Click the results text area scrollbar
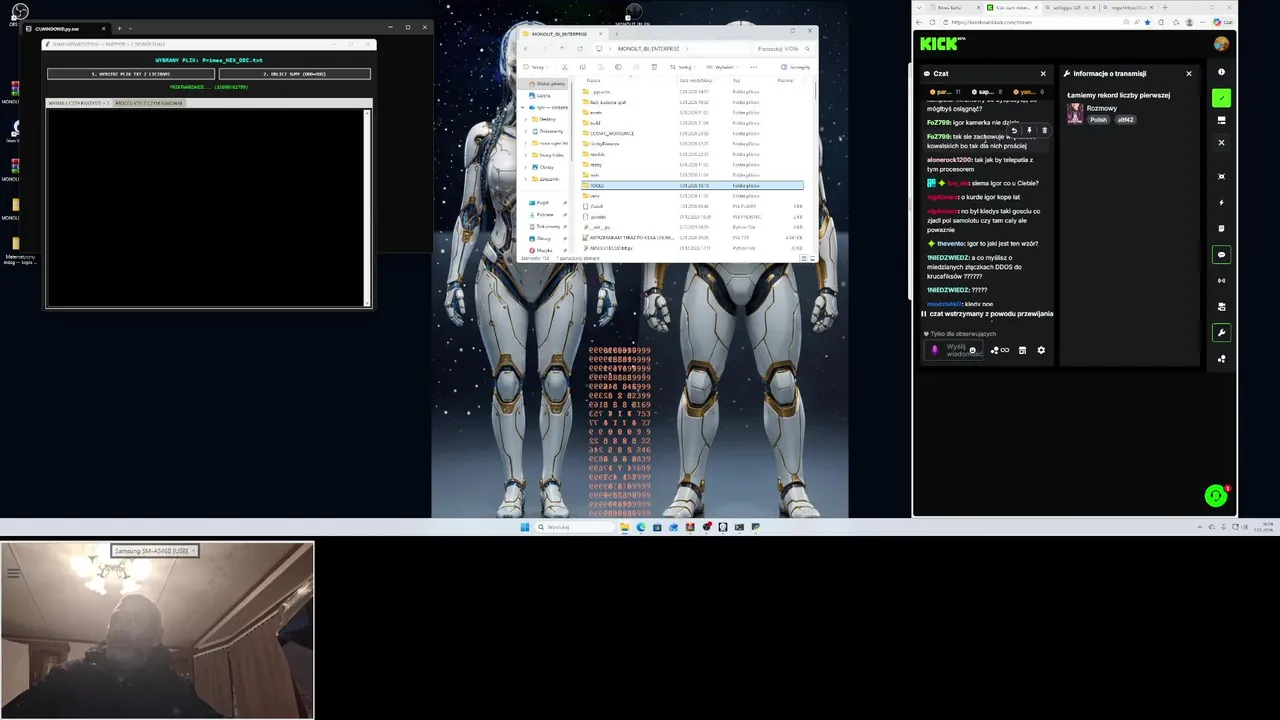Screen dimensions: 1280x720 pyautogui.click(x=367, y=207)
